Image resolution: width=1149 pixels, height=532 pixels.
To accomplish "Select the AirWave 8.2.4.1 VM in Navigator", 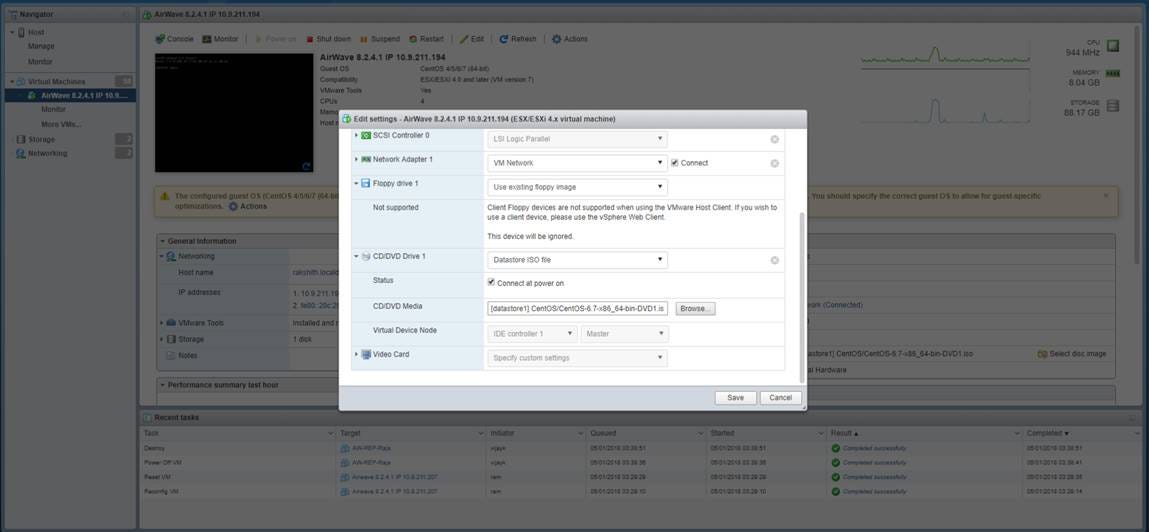I will tap(70, 95).
